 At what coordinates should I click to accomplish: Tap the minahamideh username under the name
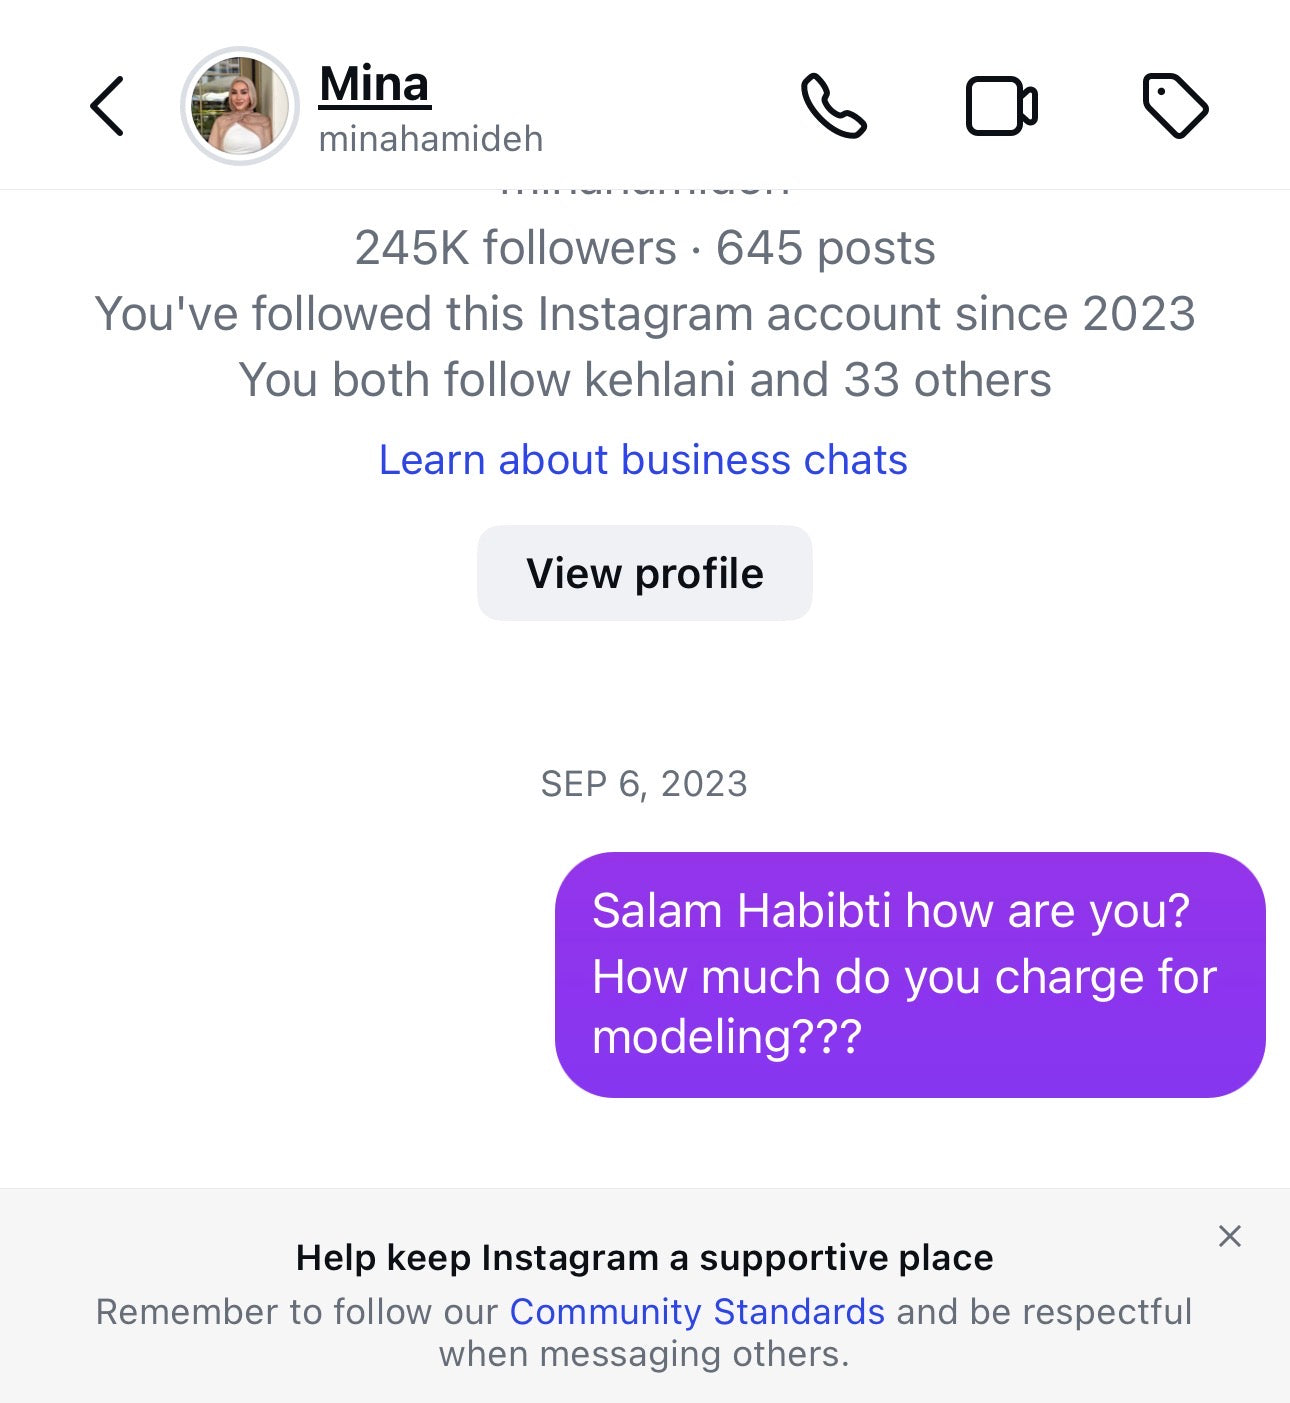tap(431, 139)
